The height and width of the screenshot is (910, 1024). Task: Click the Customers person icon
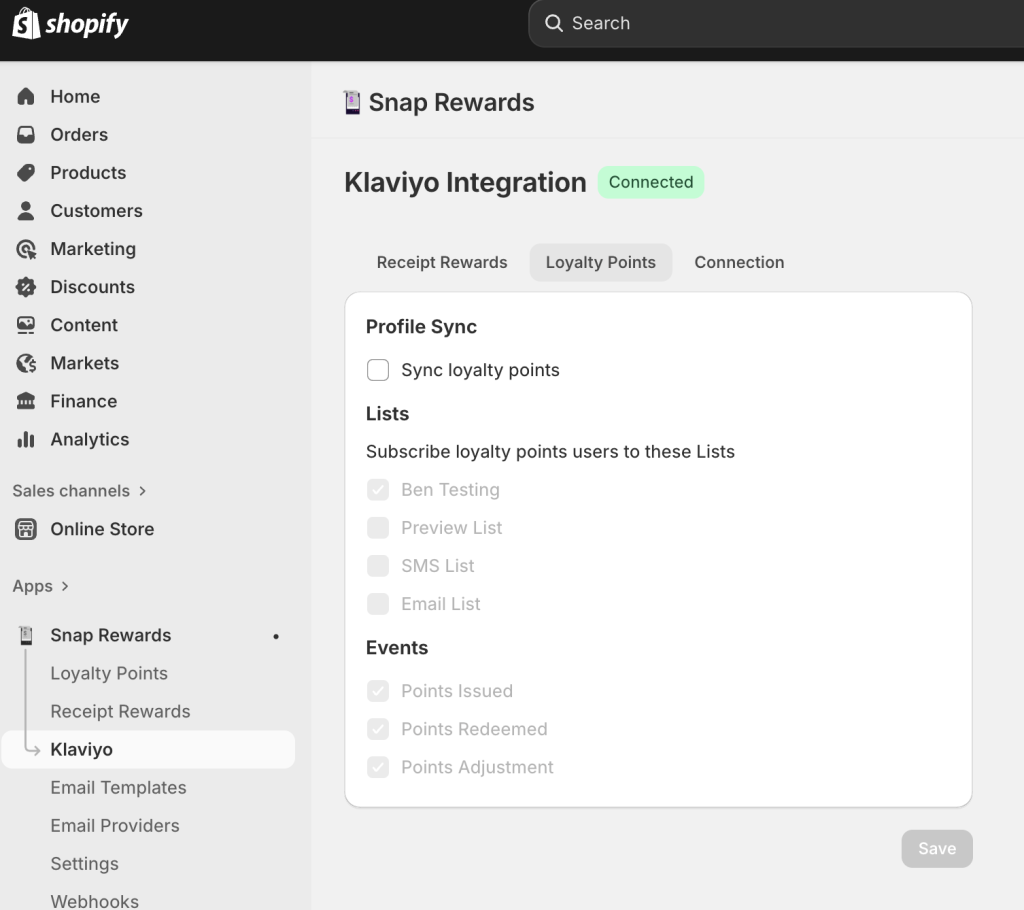pos(27,211)
